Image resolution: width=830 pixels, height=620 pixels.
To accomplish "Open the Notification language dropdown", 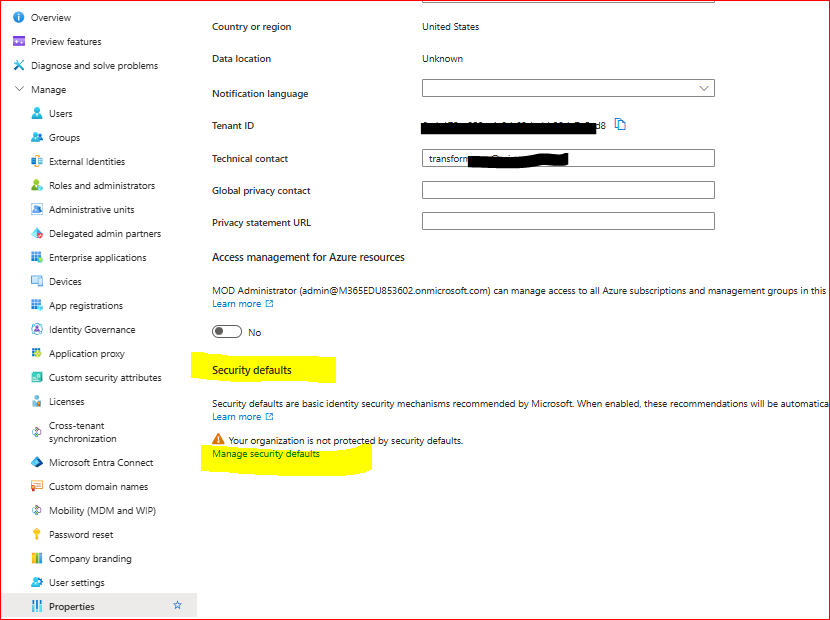I will tap(568, 88).
